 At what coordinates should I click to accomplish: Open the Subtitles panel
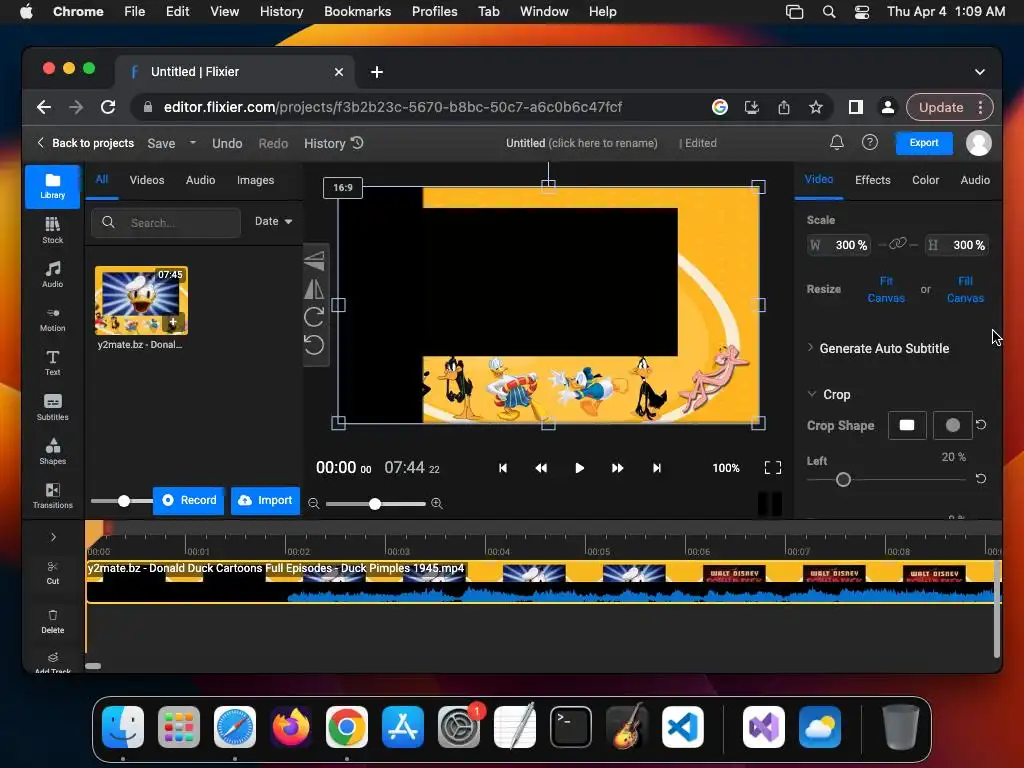pos(52,407)
